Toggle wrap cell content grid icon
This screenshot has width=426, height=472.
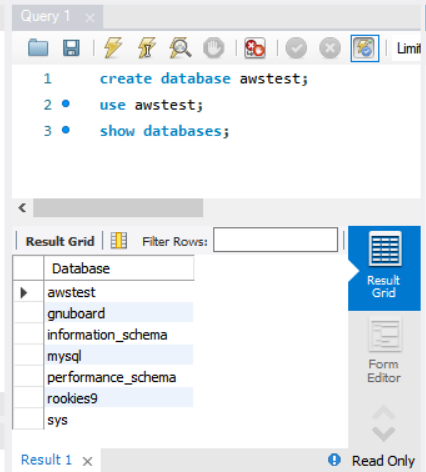(x=119, y=241)
